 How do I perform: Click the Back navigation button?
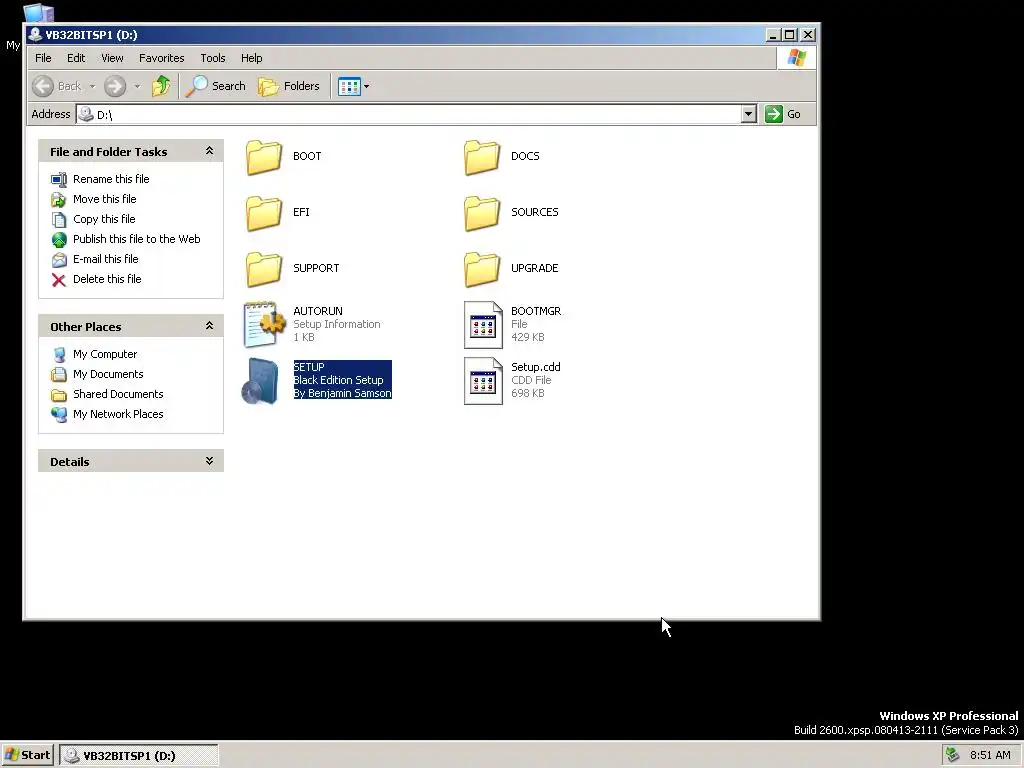pyautogui.click(x=57, y=86)
